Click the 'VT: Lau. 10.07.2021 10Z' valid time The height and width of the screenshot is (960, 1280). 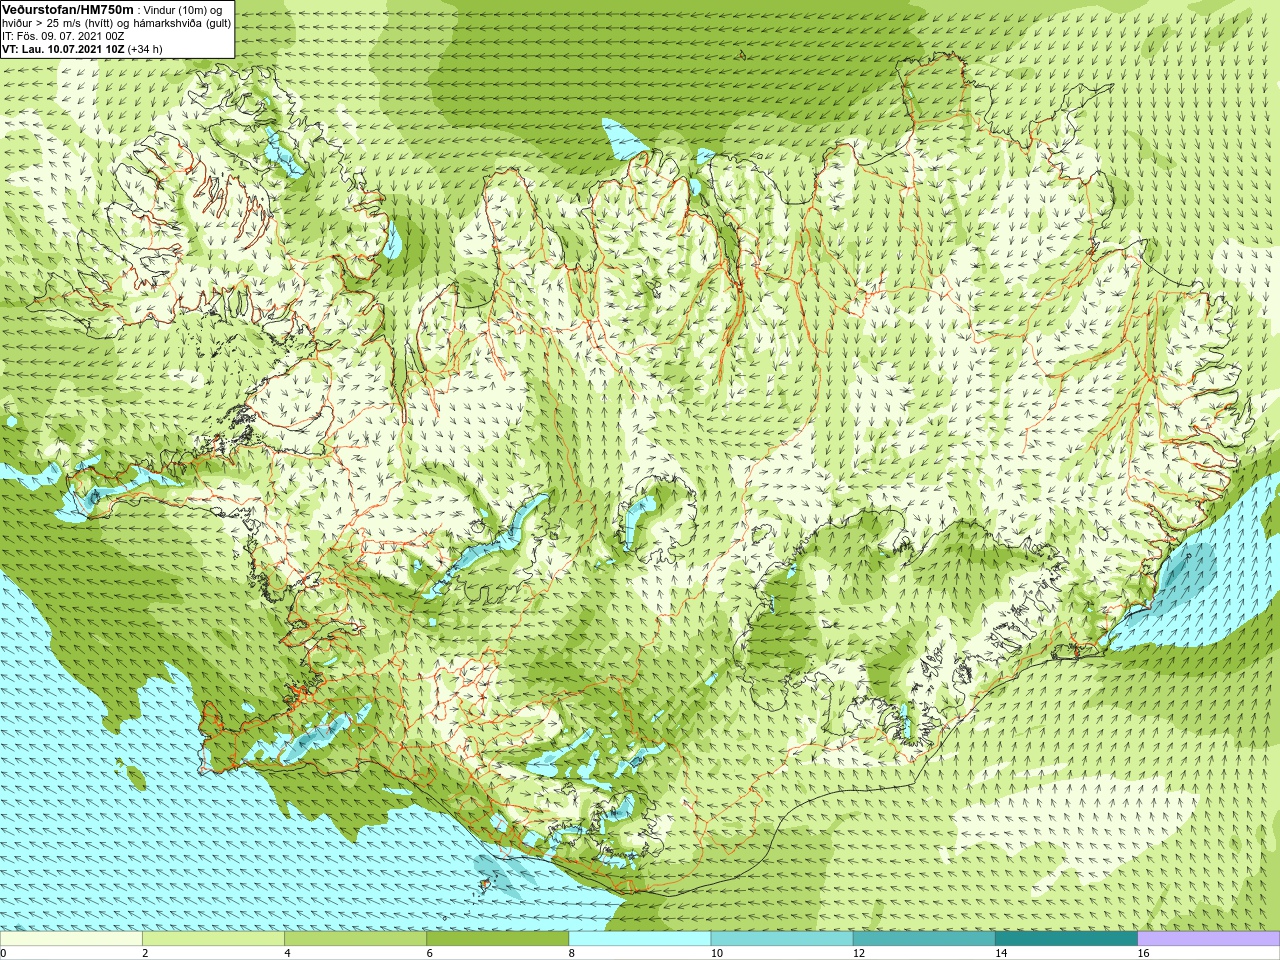[x=62, y=49]
